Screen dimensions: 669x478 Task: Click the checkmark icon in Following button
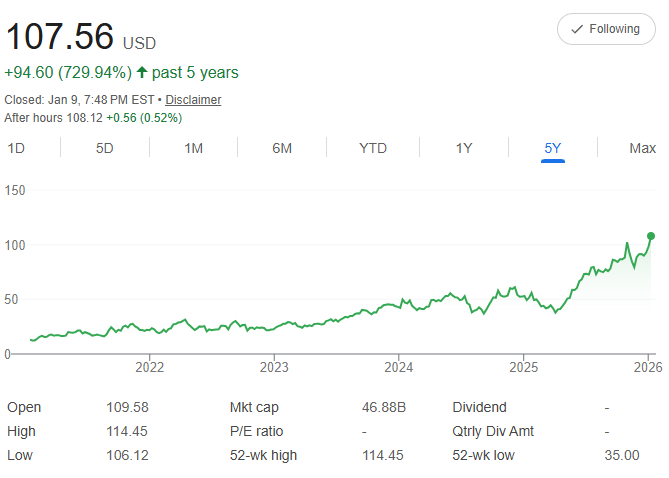(x=577, y=29)
